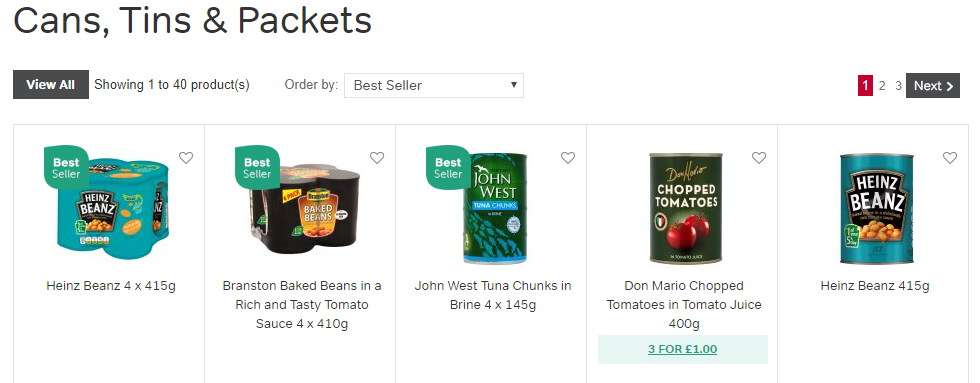
Task: Favourite the Heinz Beanz 4 x 415g heart
Action: point(186,158)
